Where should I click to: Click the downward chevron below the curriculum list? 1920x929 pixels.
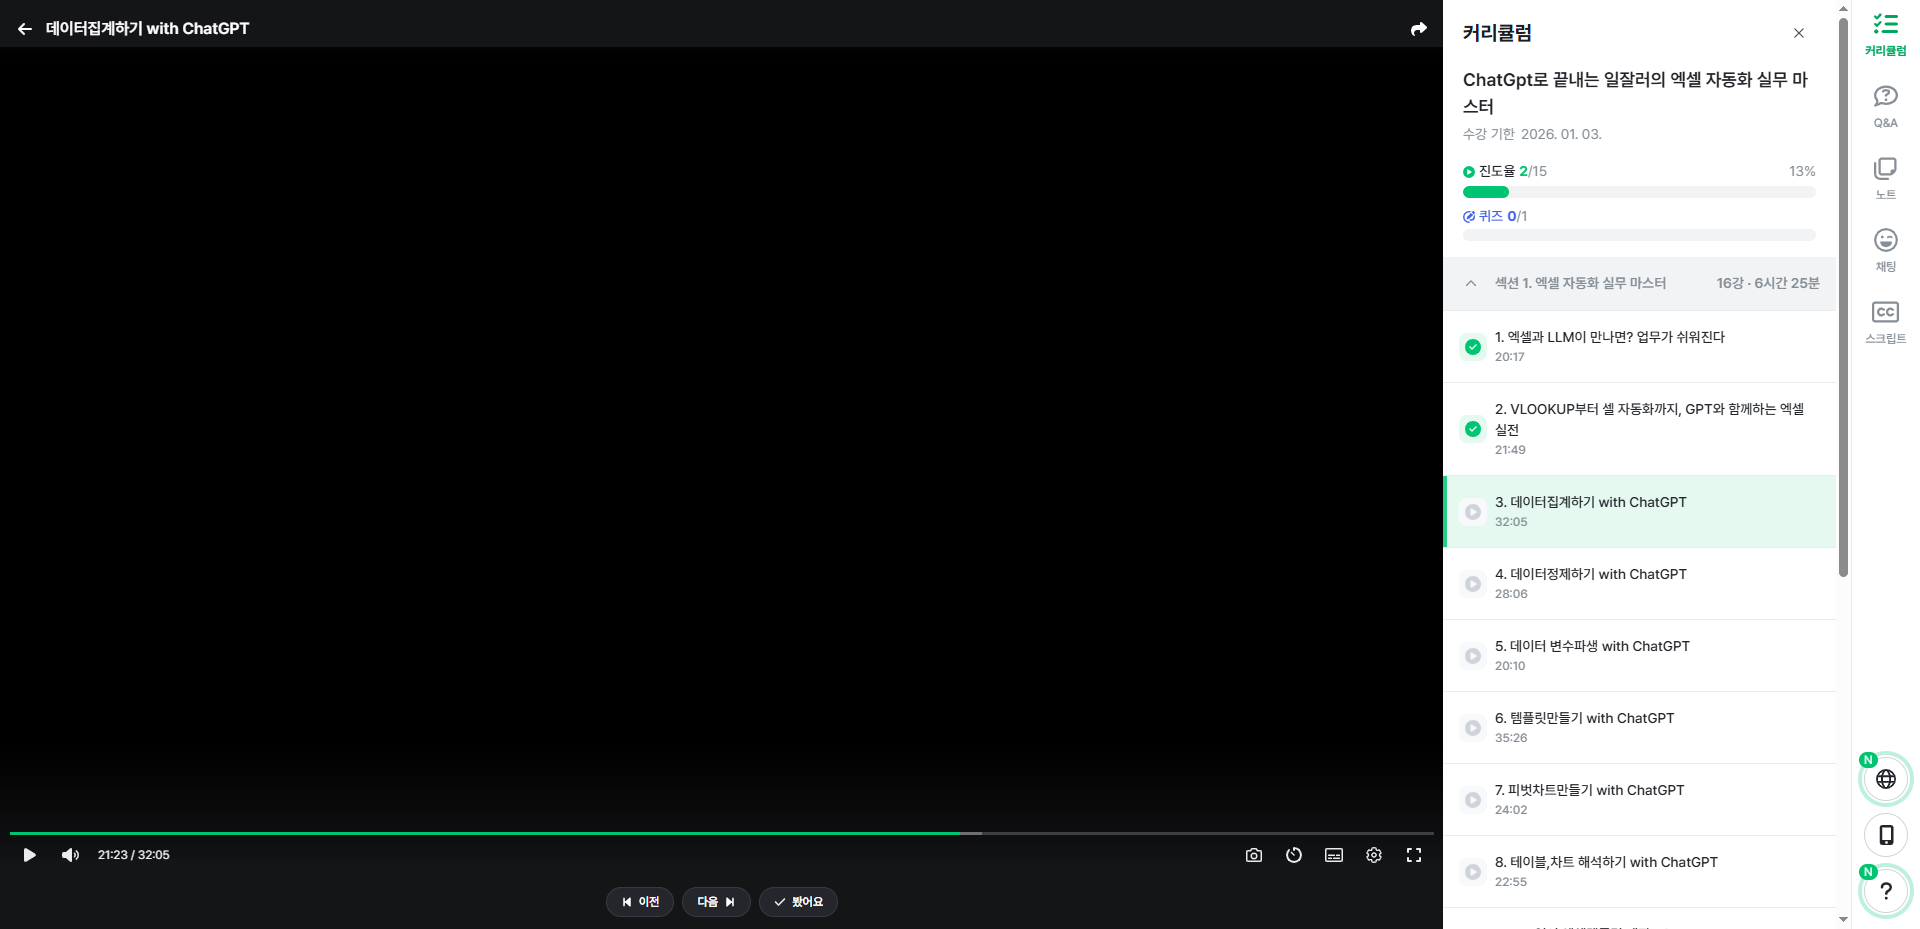pos(1843,918)
